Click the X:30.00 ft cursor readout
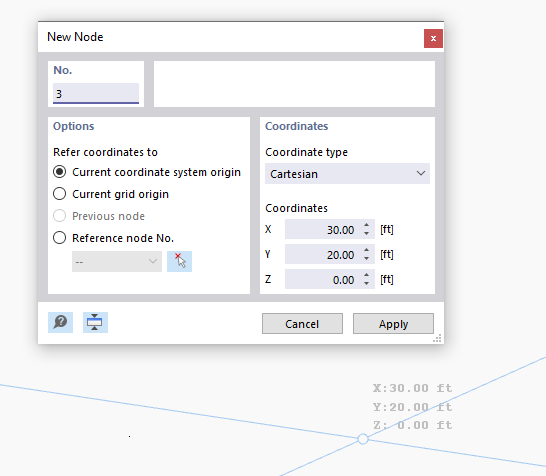 pyautogui.click(x=412, y=388)
